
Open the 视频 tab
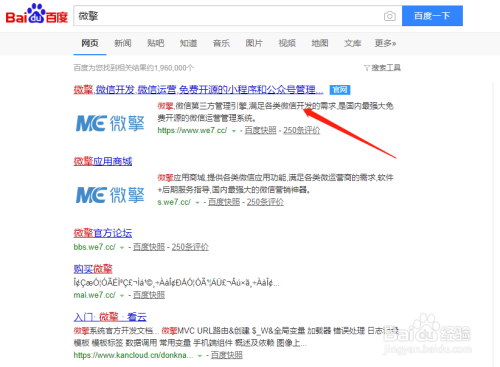point(287,43)
